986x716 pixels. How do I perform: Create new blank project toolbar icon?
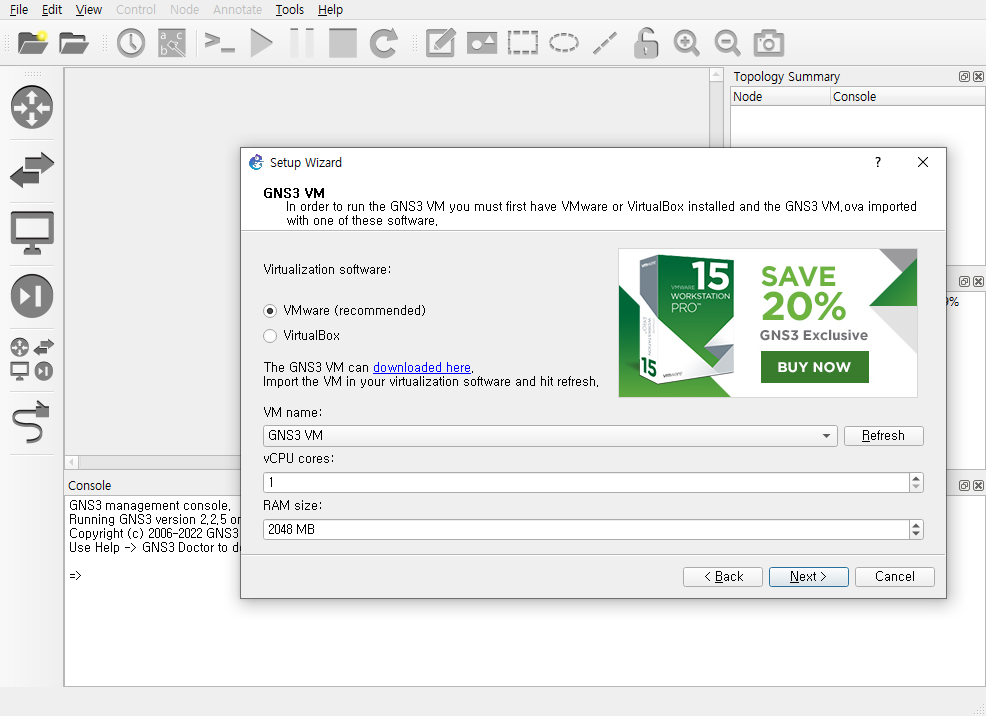coord(33,43)
